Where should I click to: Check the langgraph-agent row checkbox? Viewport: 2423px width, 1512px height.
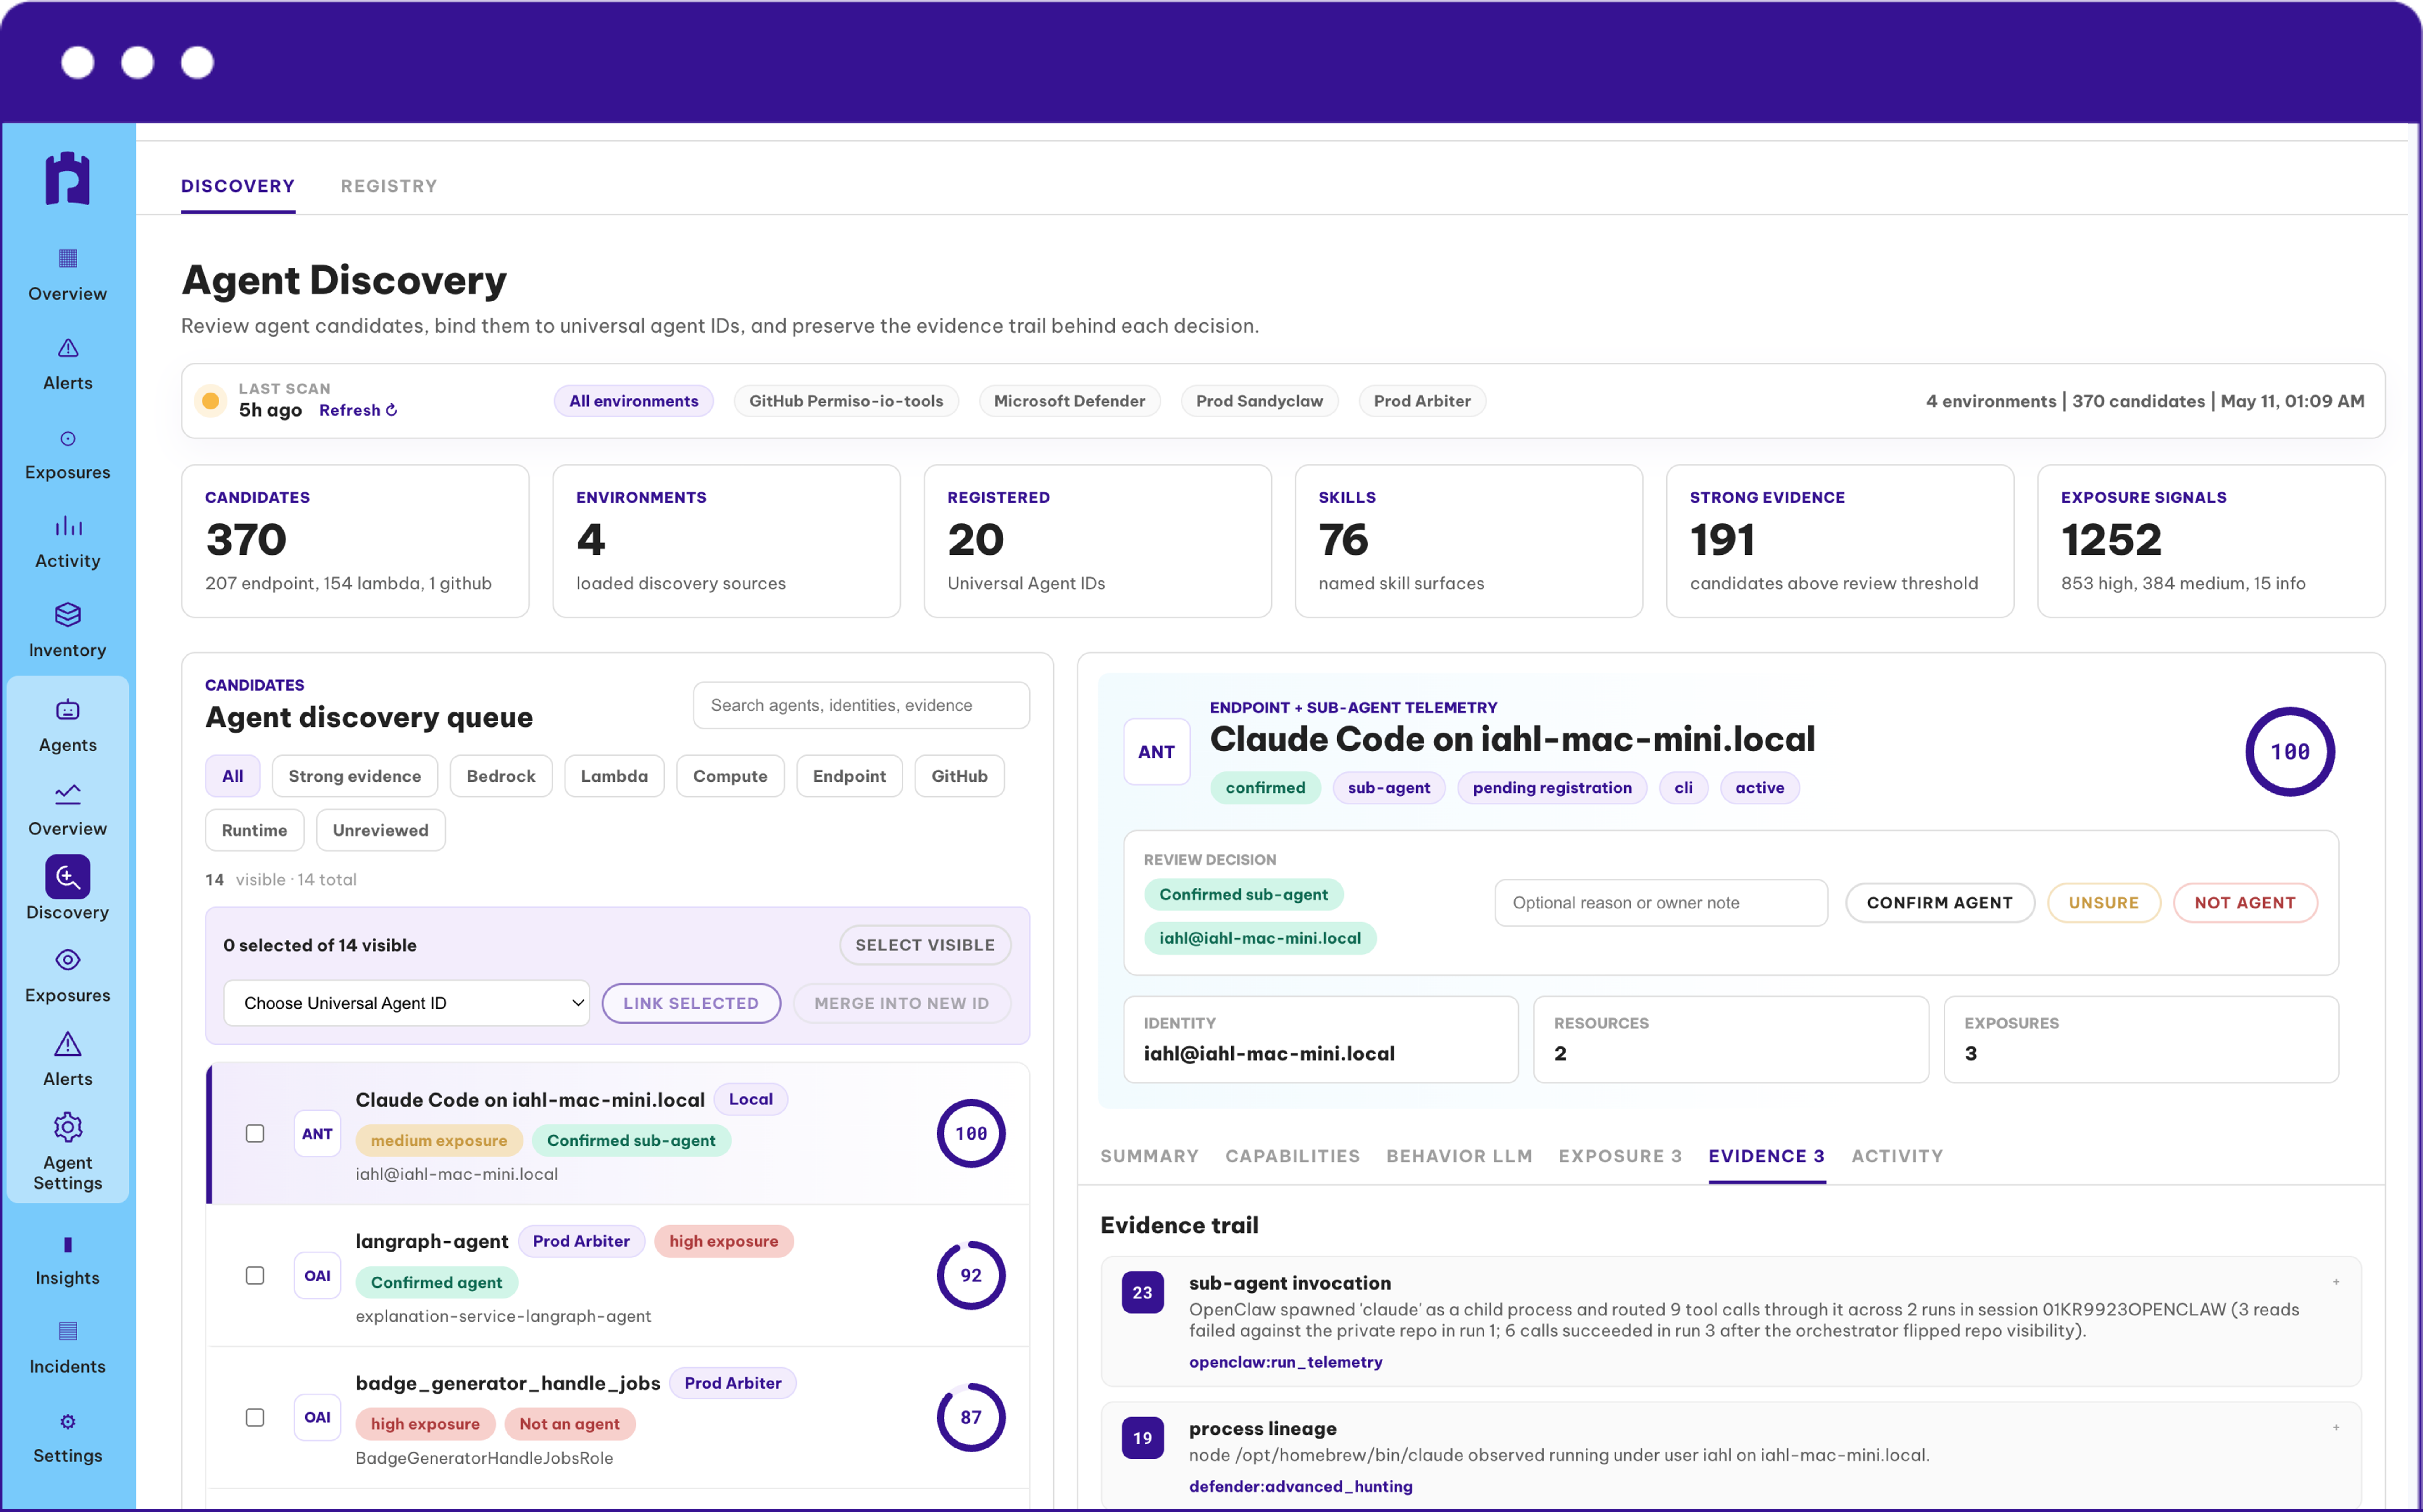[255, 1276]
